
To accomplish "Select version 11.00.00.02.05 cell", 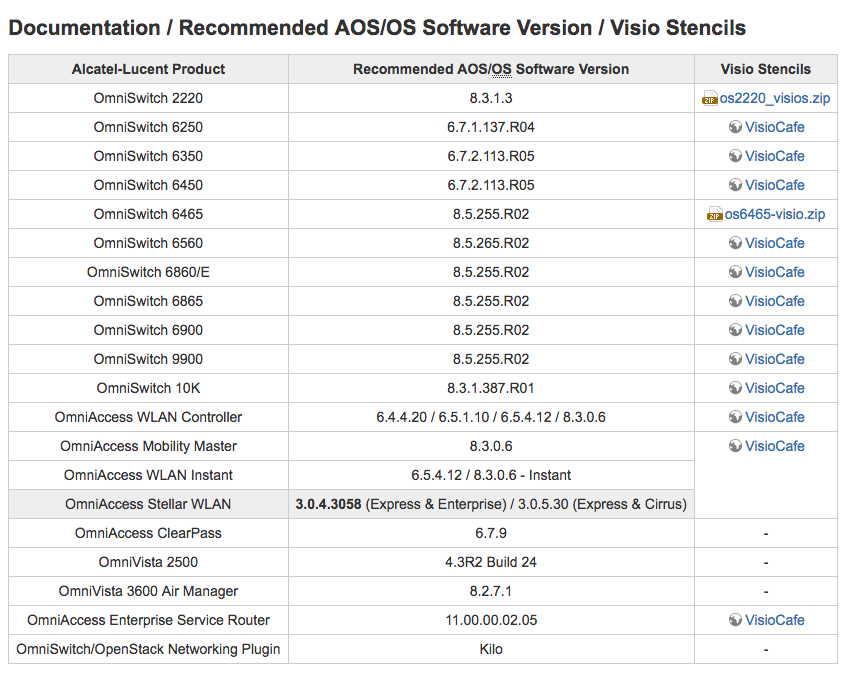I will (x=491, y=620).
